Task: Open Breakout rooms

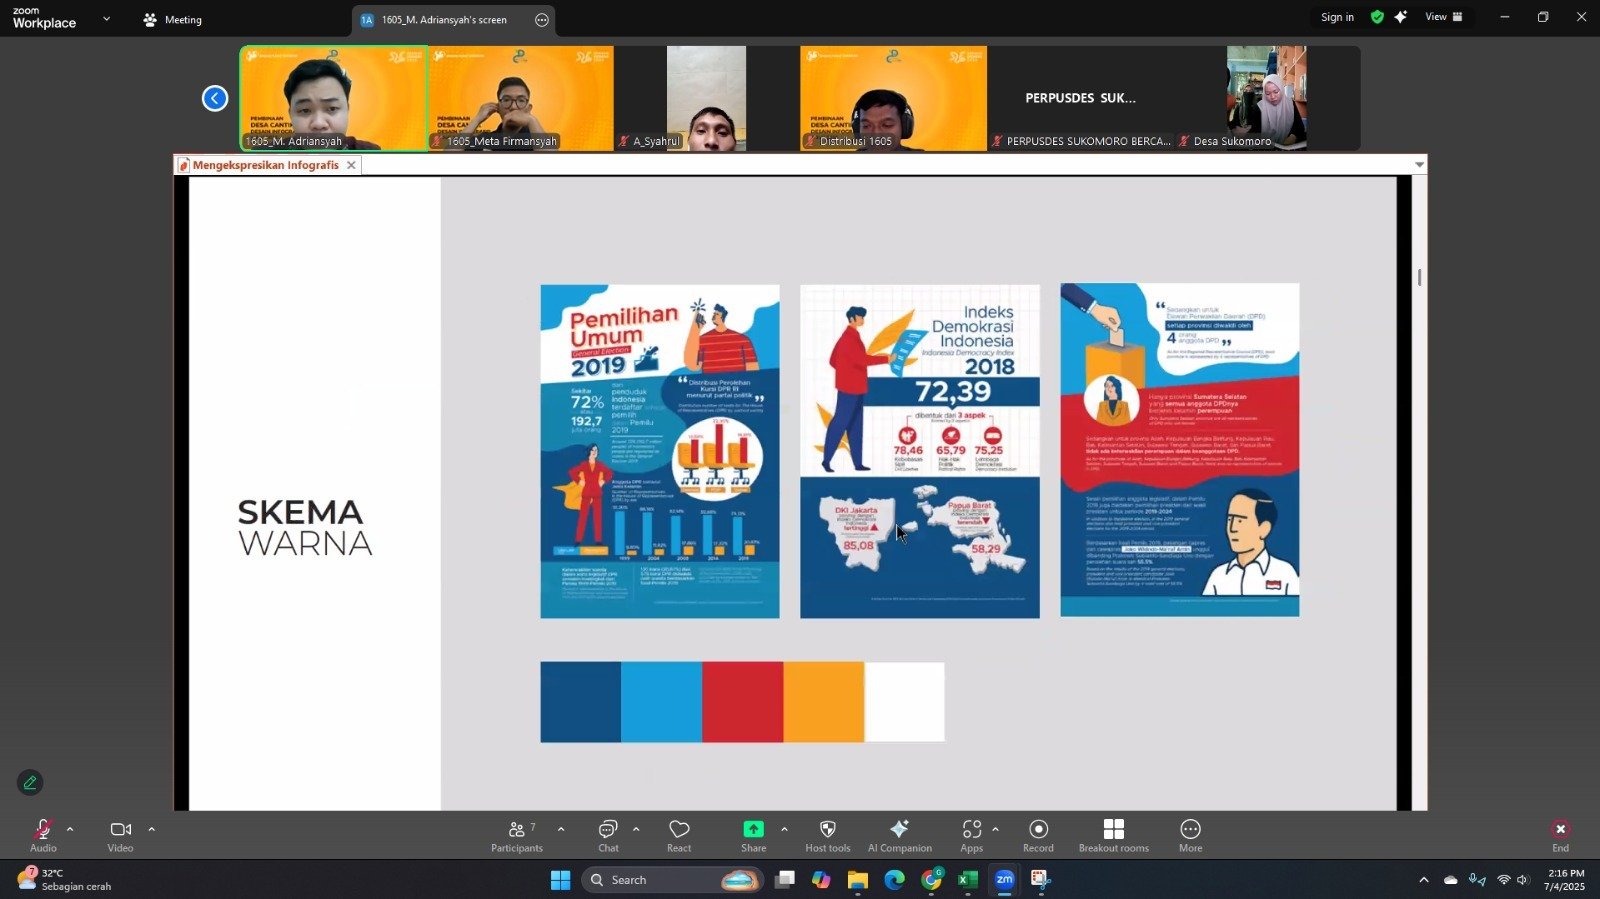Action: click(x=1113, y=835)
